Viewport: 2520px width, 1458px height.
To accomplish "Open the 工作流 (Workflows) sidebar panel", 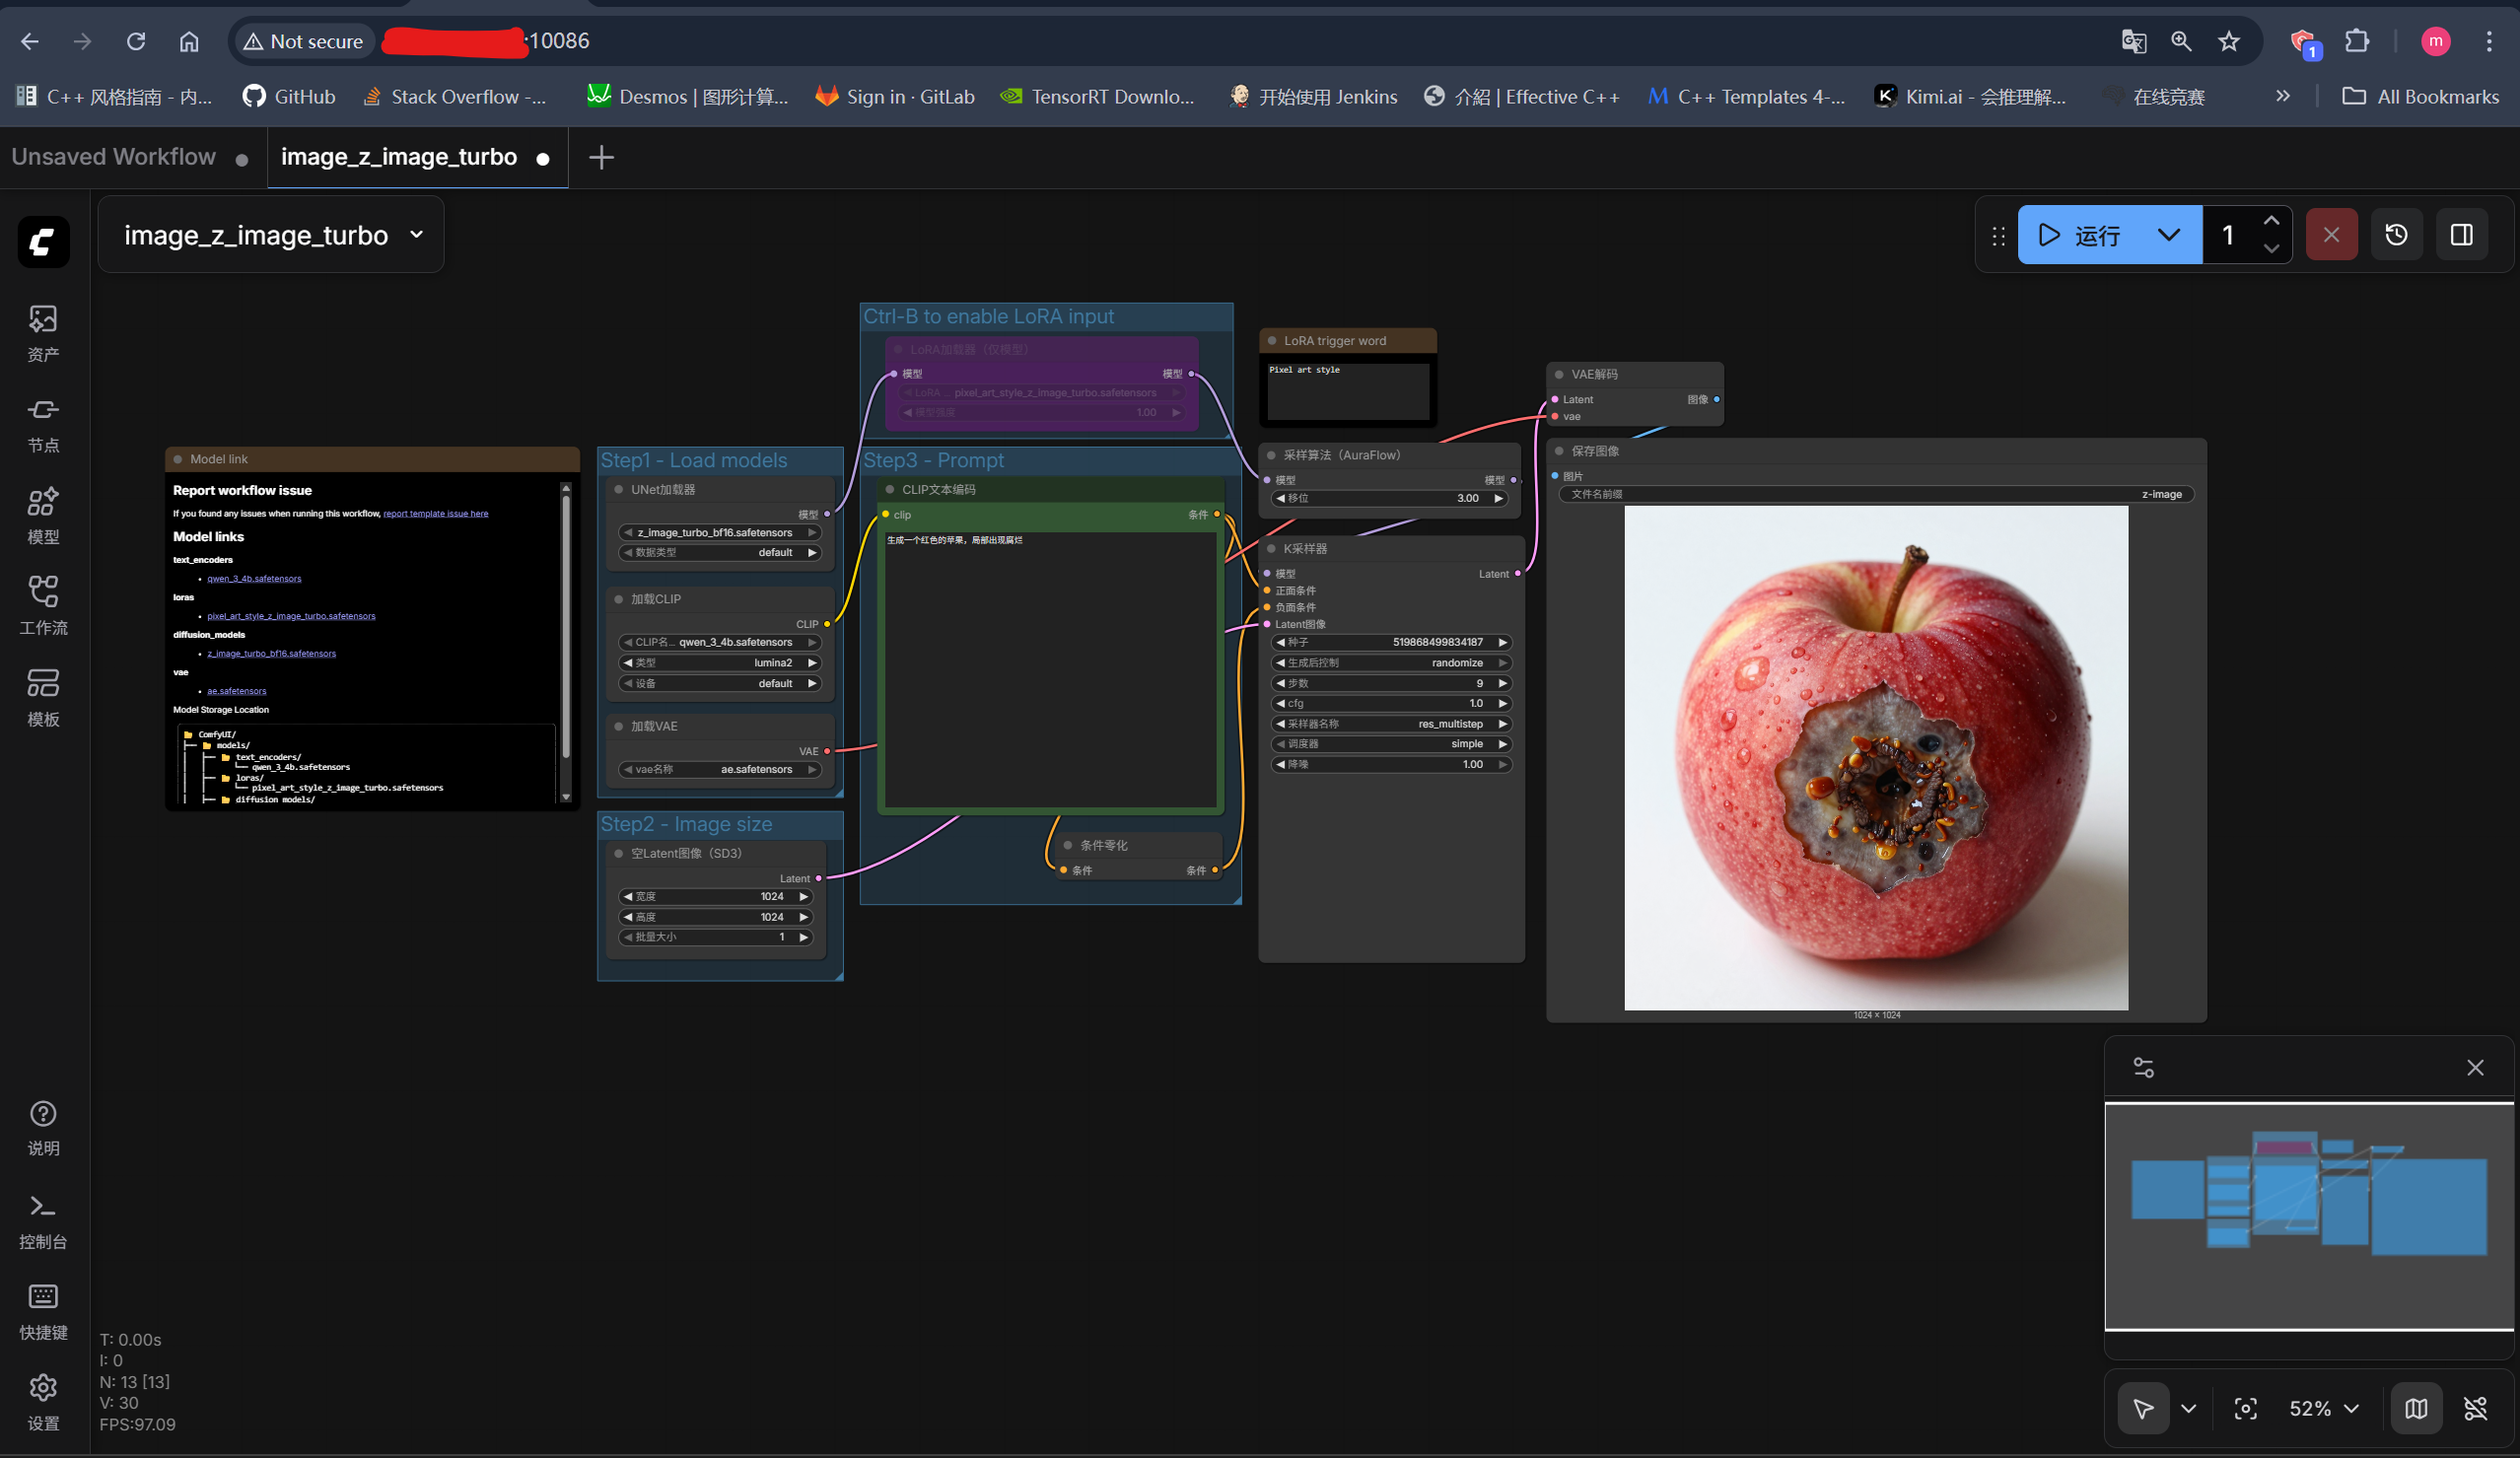I will pos(43,602).
